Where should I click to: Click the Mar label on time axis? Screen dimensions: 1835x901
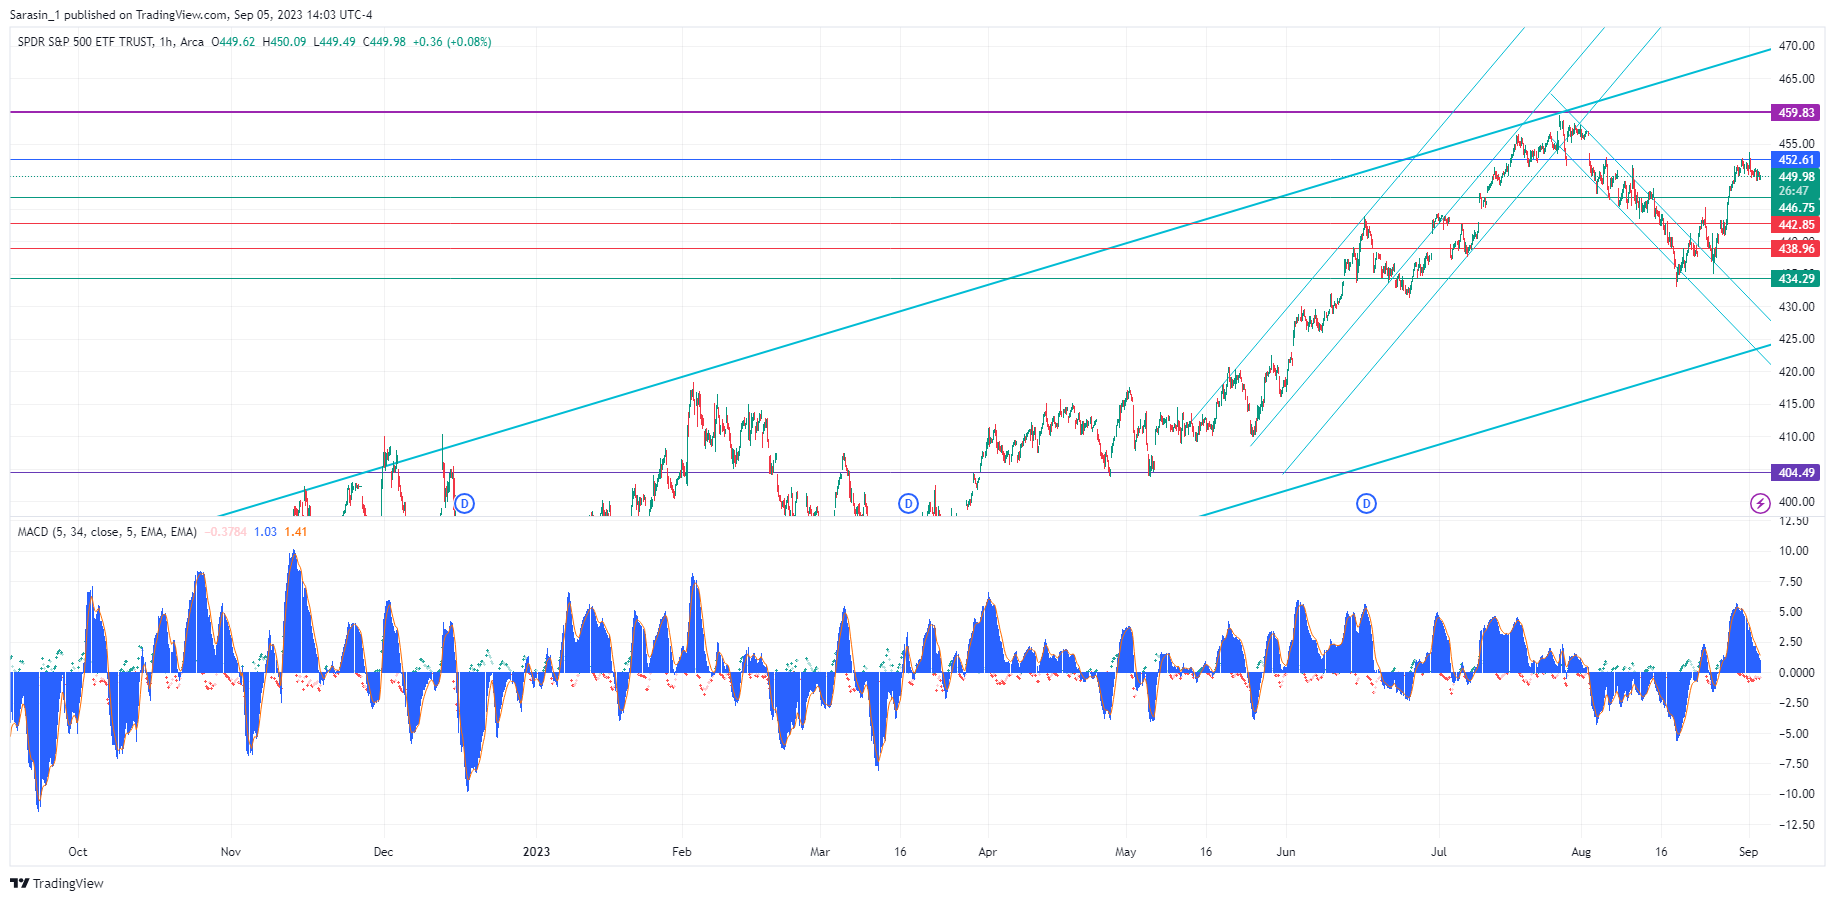click(x=820, y=852)
